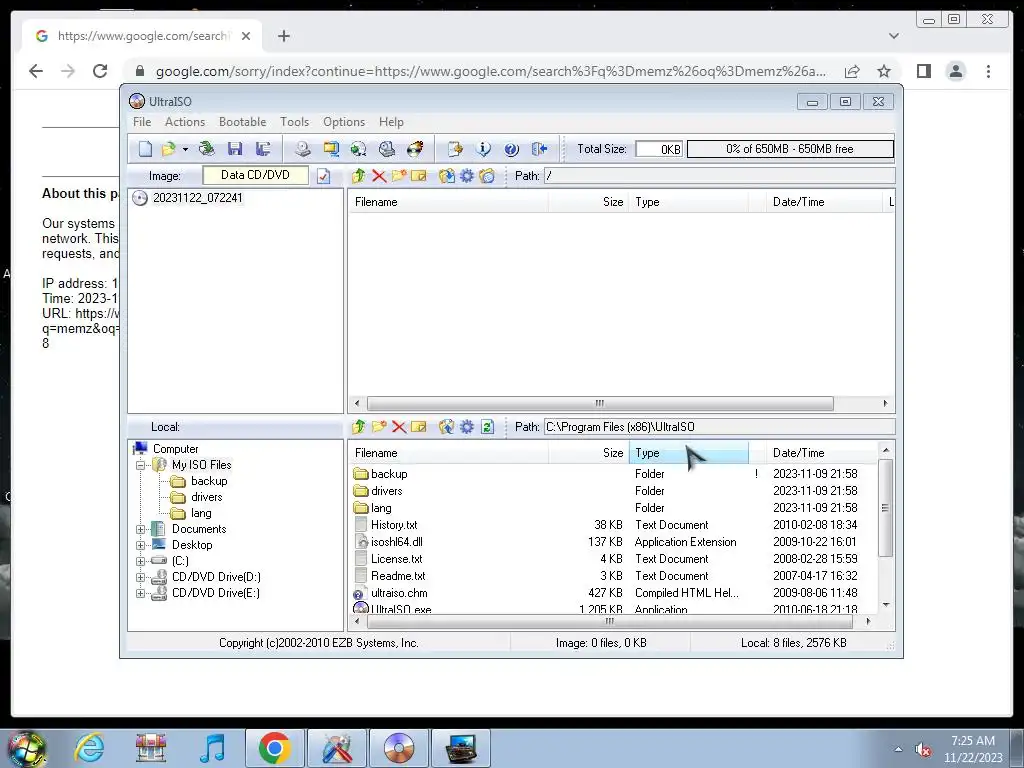Click the blue gear icon in Image toolbar
Viewport: 1024px width, 768px height.
click(467, 176)
